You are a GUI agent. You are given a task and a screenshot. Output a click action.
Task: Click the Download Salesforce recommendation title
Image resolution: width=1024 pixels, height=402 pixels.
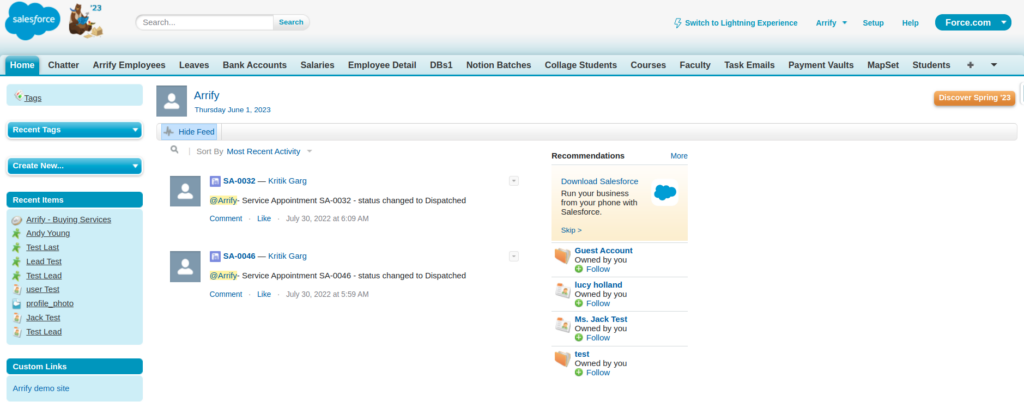click(x=600, y=181)
